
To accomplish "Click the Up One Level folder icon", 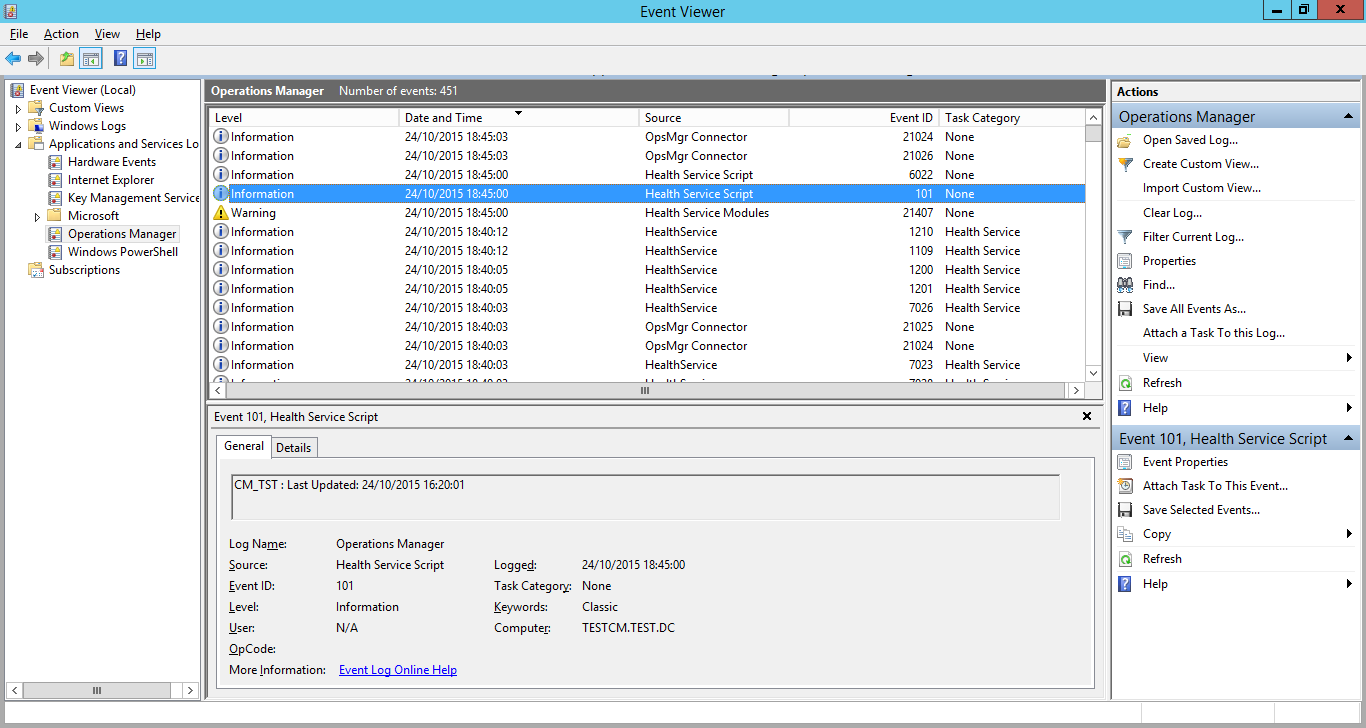I will click(66, 59).
